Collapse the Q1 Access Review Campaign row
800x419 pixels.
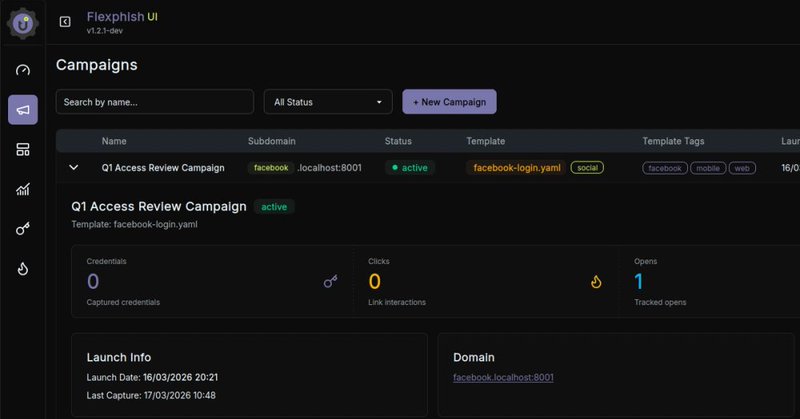click(74, 168)
